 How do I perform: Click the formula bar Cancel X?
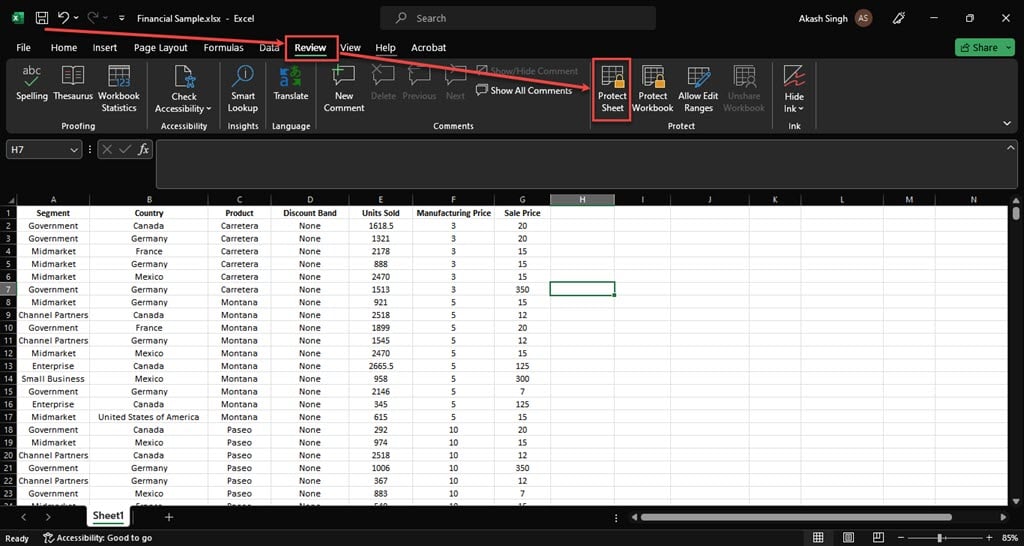tap(108, 150)
